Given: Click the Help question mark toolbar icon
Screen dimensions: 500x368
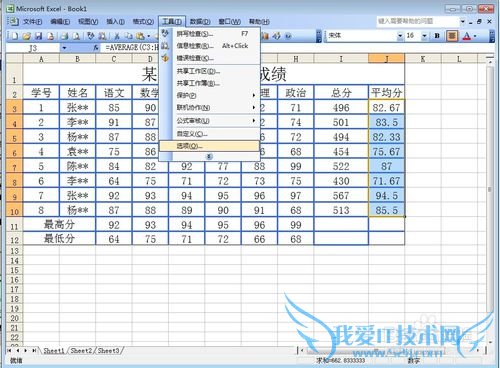Looking at the screenshot, I should [289, 36].
